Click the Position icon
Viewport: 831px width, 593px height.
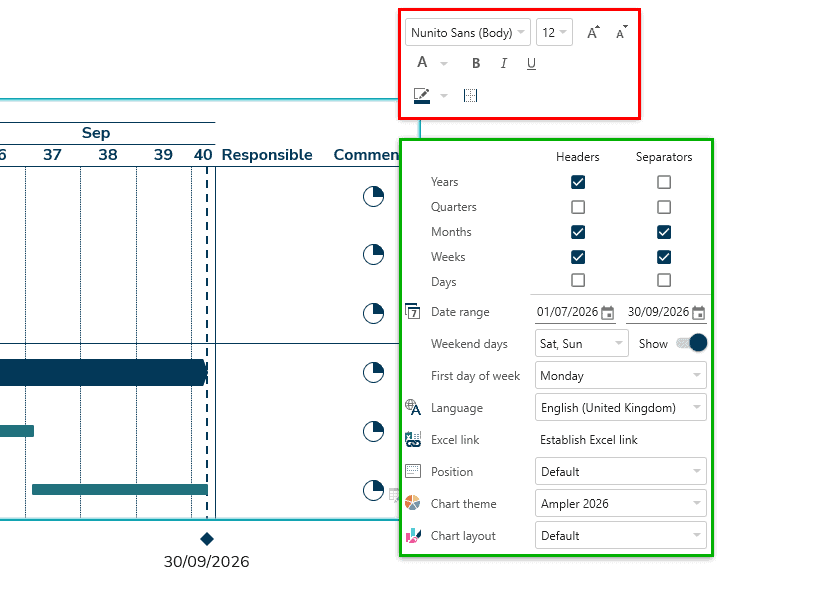click(413, 471)
